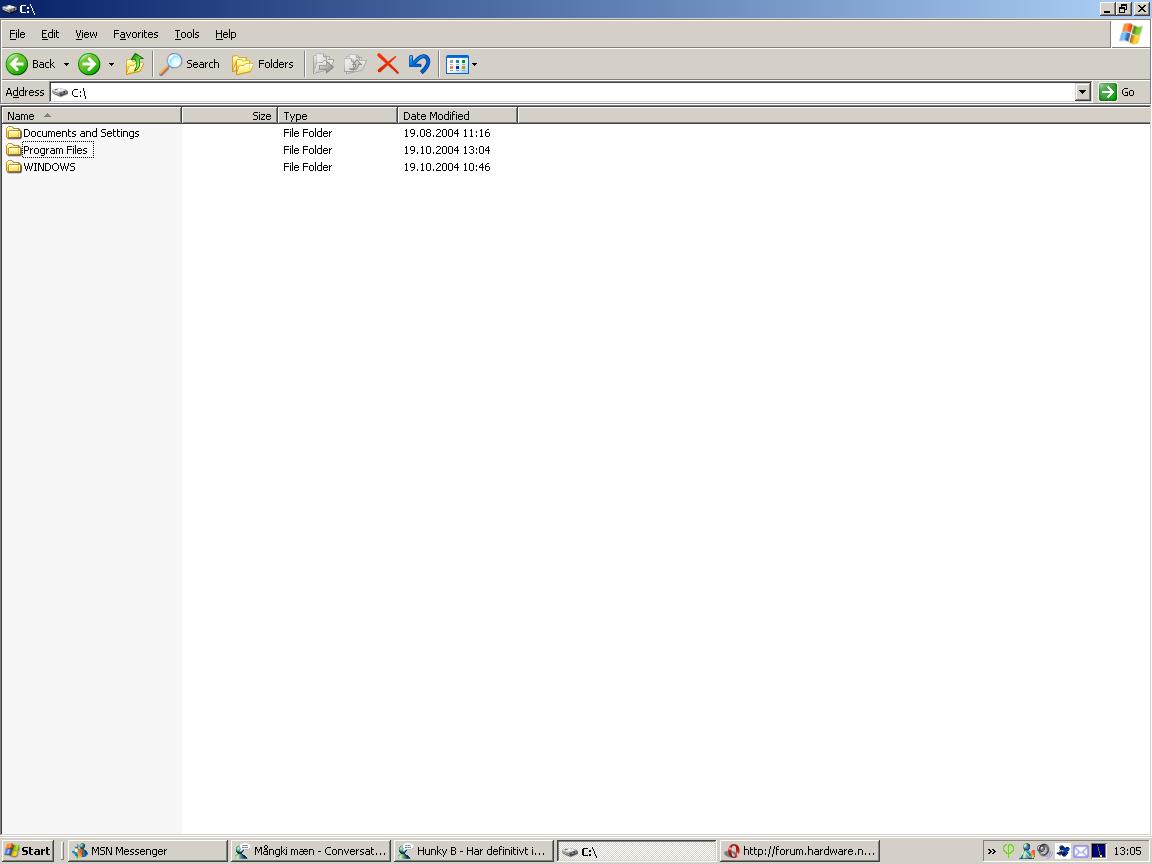
Task: Click the blue butterfly tray icon
Action: pyautogui.click(x=1062, y=851)
